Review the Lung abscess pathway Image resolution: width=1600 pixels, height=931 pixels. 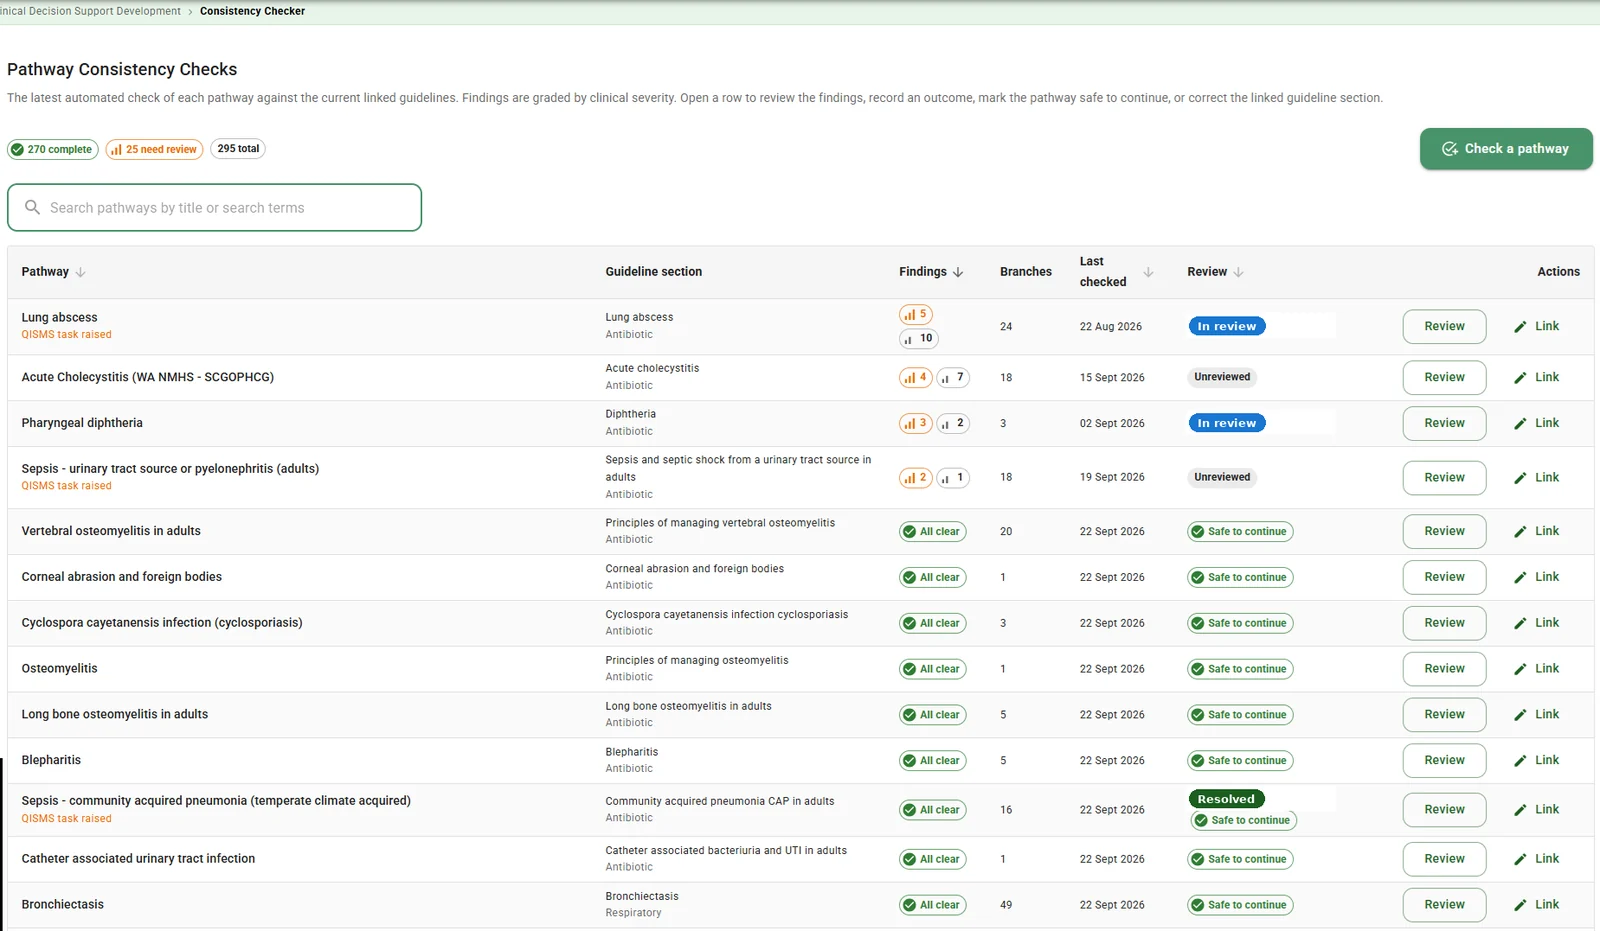pyautogui.click(x=1444, y=327)
